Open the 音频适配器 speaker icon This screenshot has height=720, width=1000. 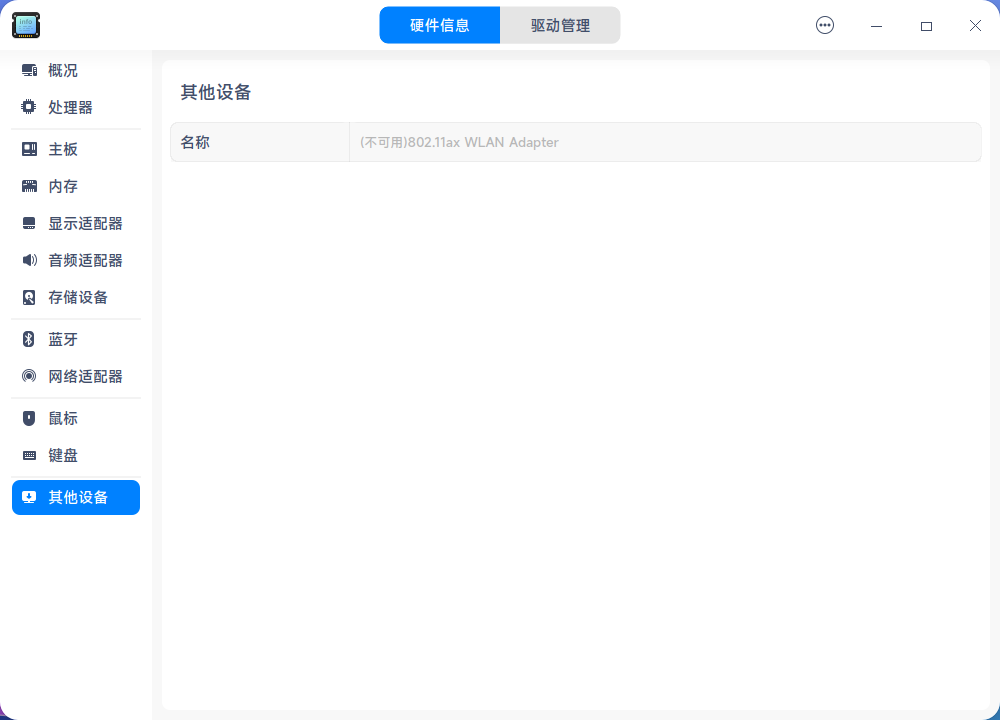28,260
